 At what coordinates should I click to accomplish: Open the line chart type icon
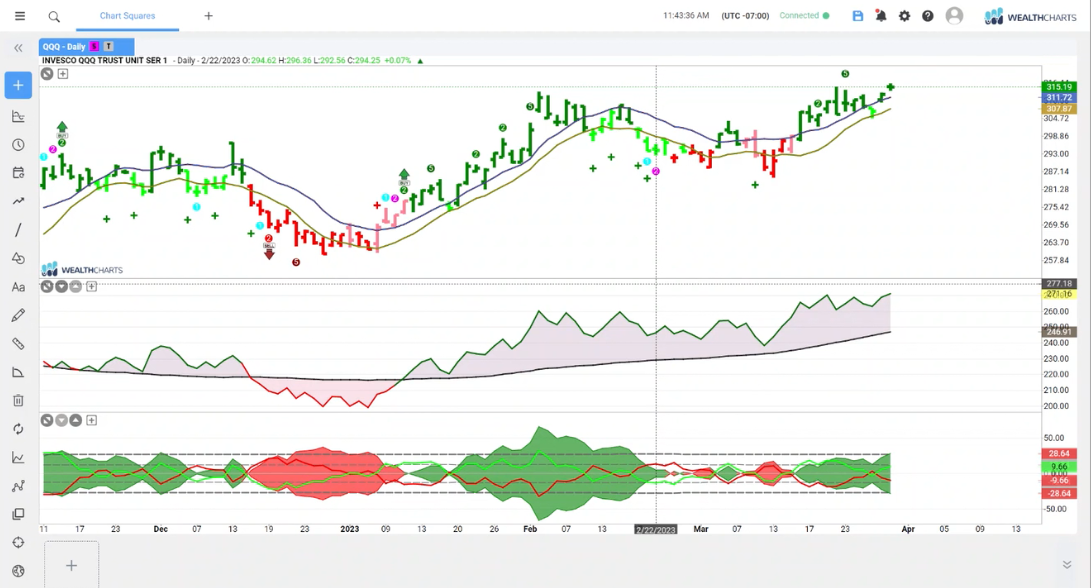[x=18, y=457]
